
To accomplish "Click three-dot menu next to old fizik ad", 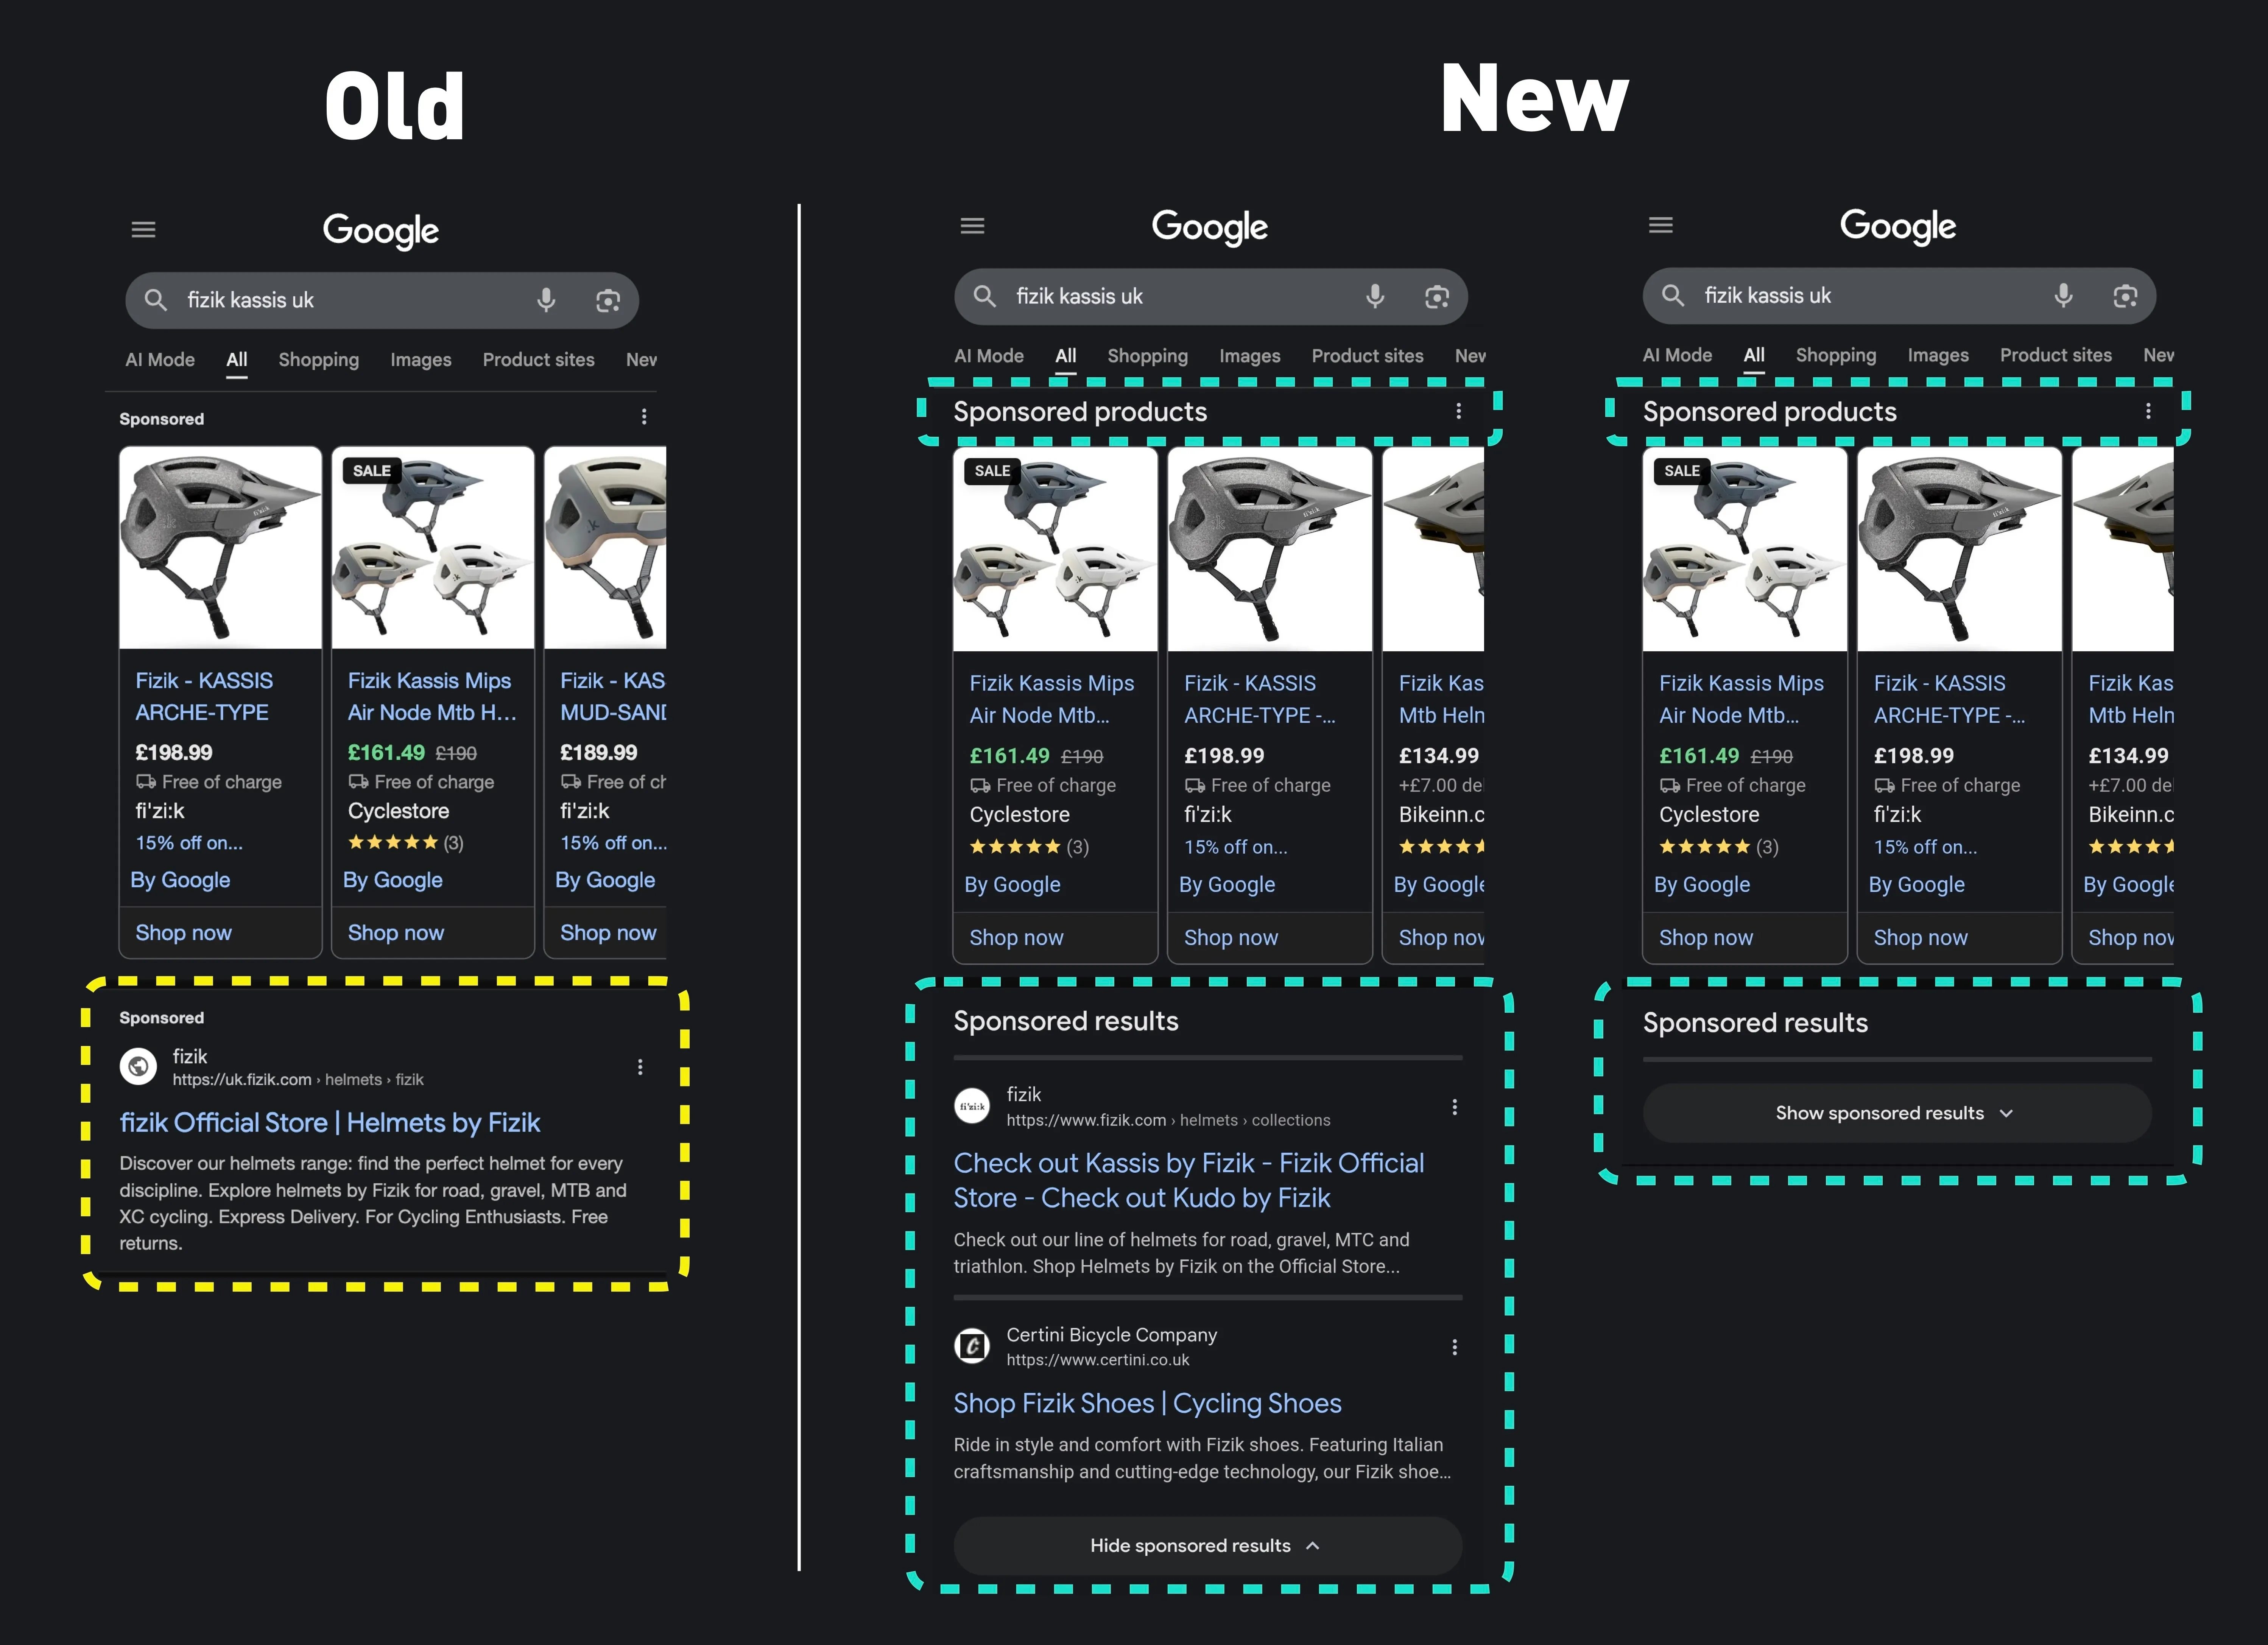I will pos(640,1067).
